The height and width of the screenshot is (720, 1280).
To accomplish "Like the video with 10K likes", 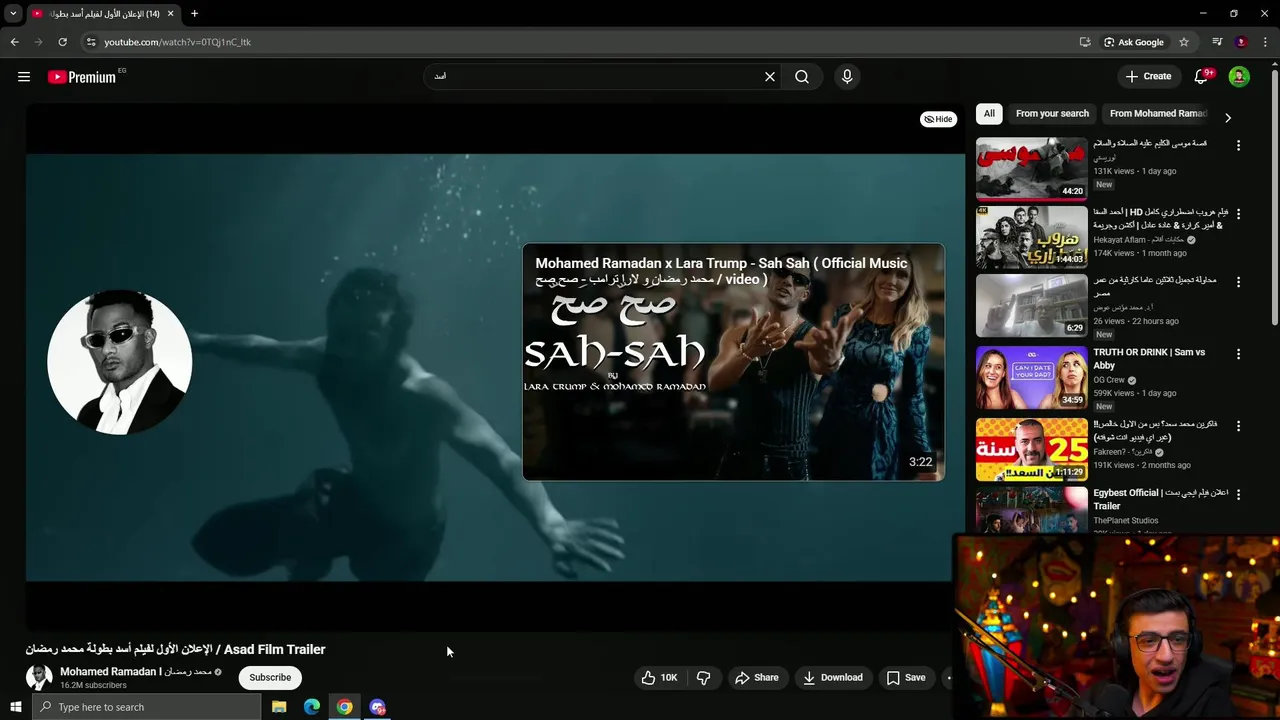I will [660, 677].
